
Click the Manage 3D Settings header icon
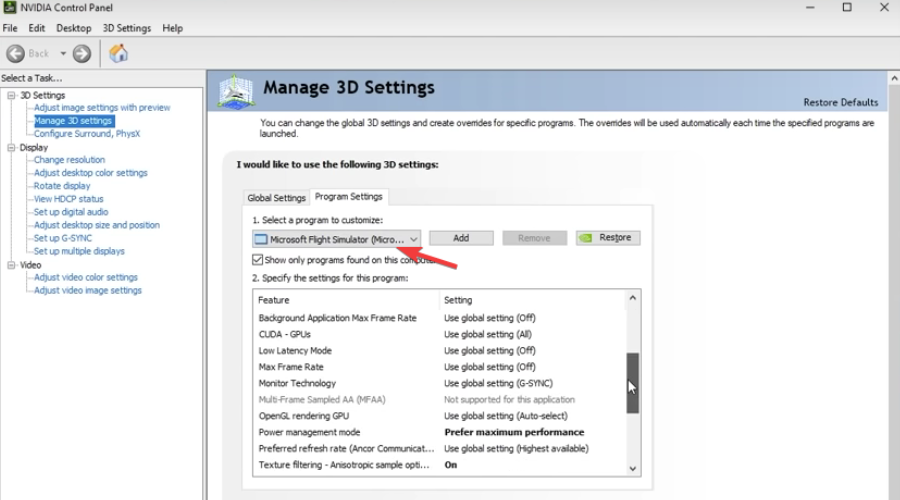236,91
